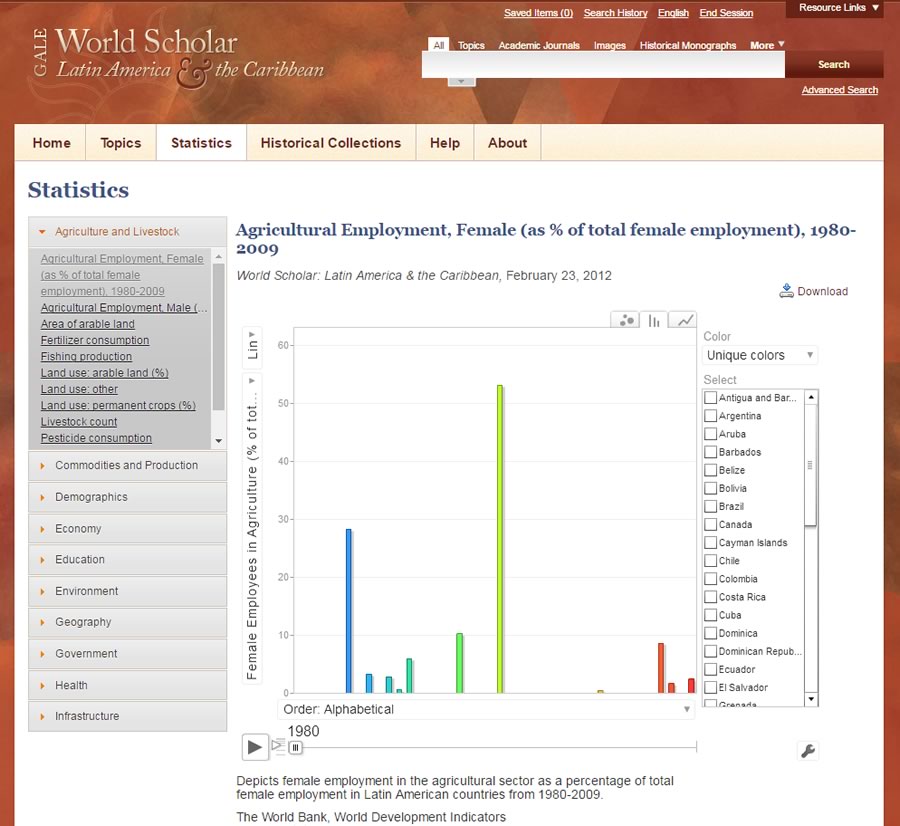Open the Y-axis indicator selector

tap(253, 528)
